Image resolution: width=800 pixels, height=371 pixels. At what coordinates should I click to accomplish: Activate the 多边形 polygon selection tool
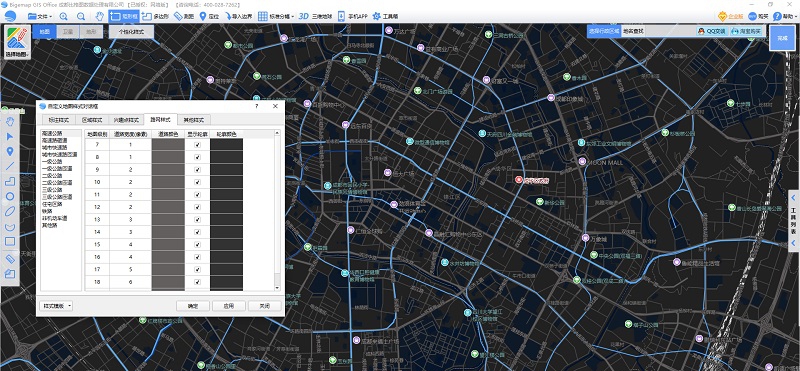[x=156, y=16]
